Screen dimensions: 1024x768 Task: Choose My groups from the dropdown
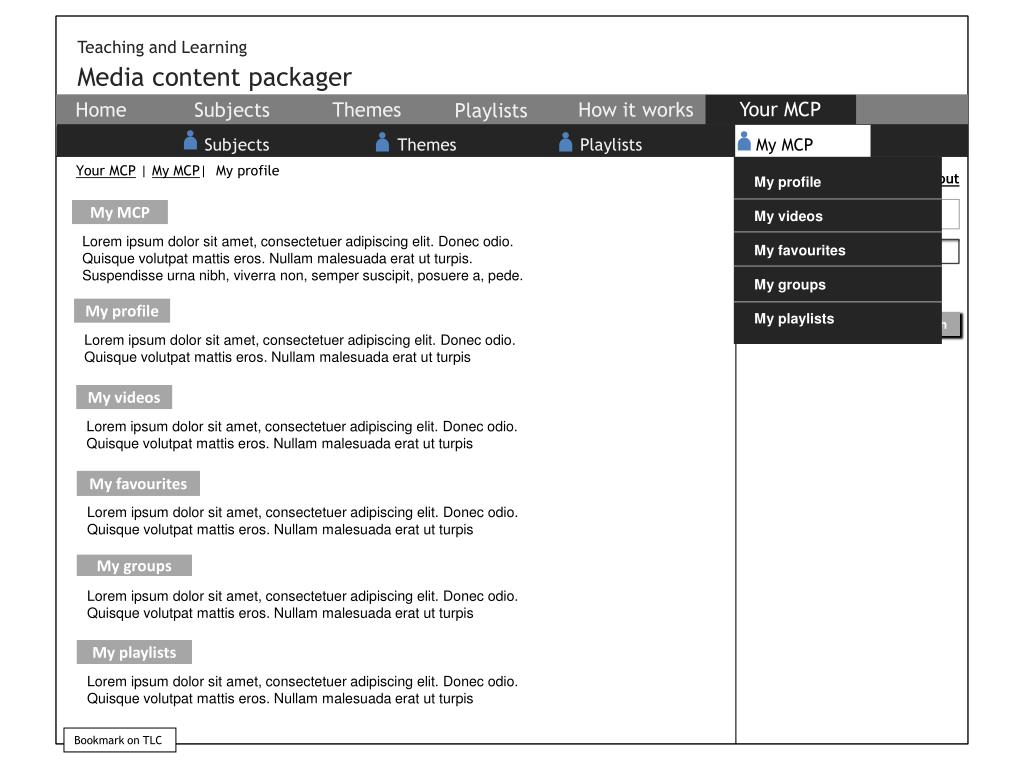pyautogui.click(x=838, y=285)
